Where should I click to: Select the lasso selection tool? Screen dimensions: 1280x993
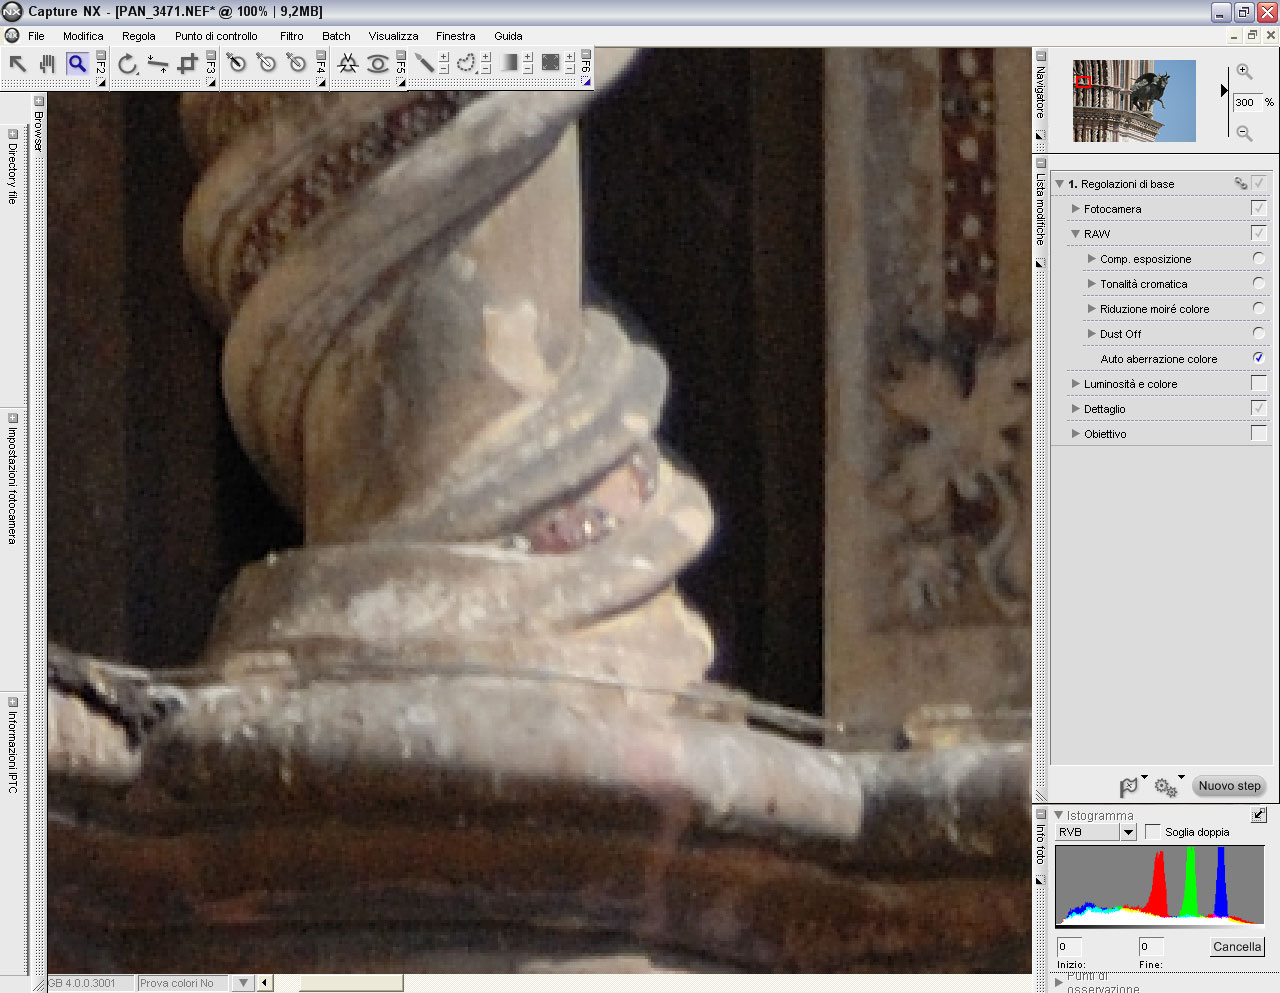tap(465, 63)
